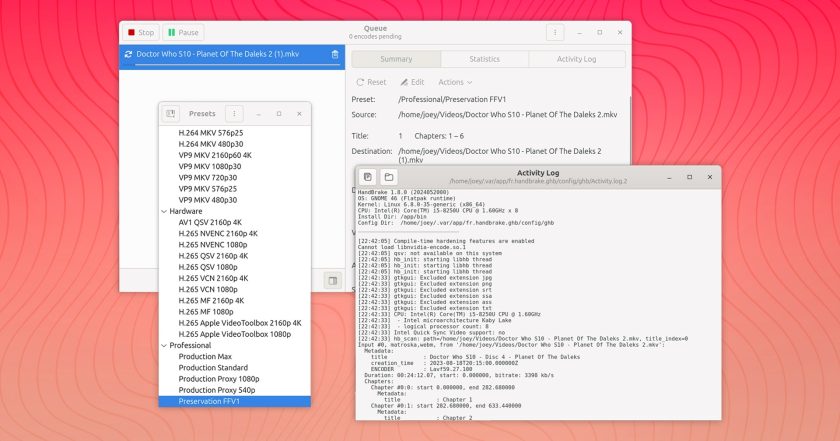The width and height of the screenshot is (840, 441).
Task: Open the Activity Log tab in Queue window
Action: pos(576,59)
